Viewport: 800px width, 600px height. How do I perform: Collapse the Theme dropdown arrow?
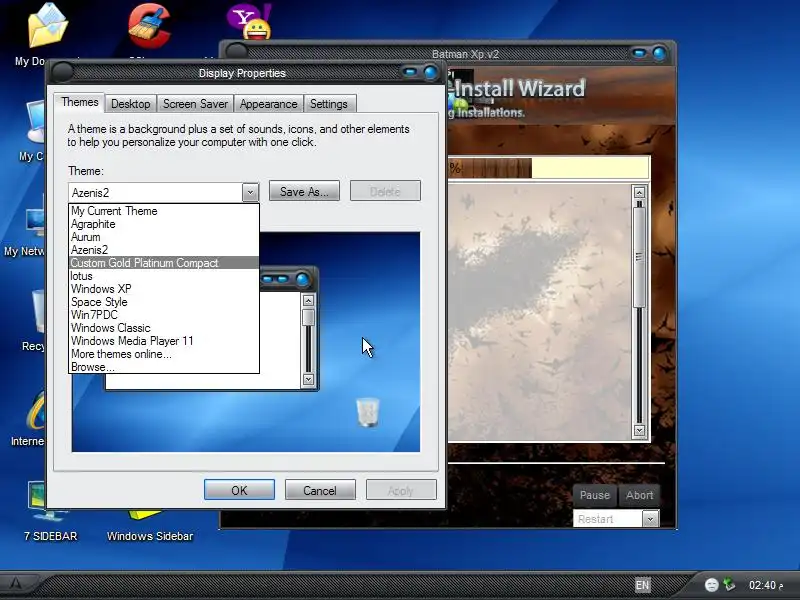[x=250, y=192]
